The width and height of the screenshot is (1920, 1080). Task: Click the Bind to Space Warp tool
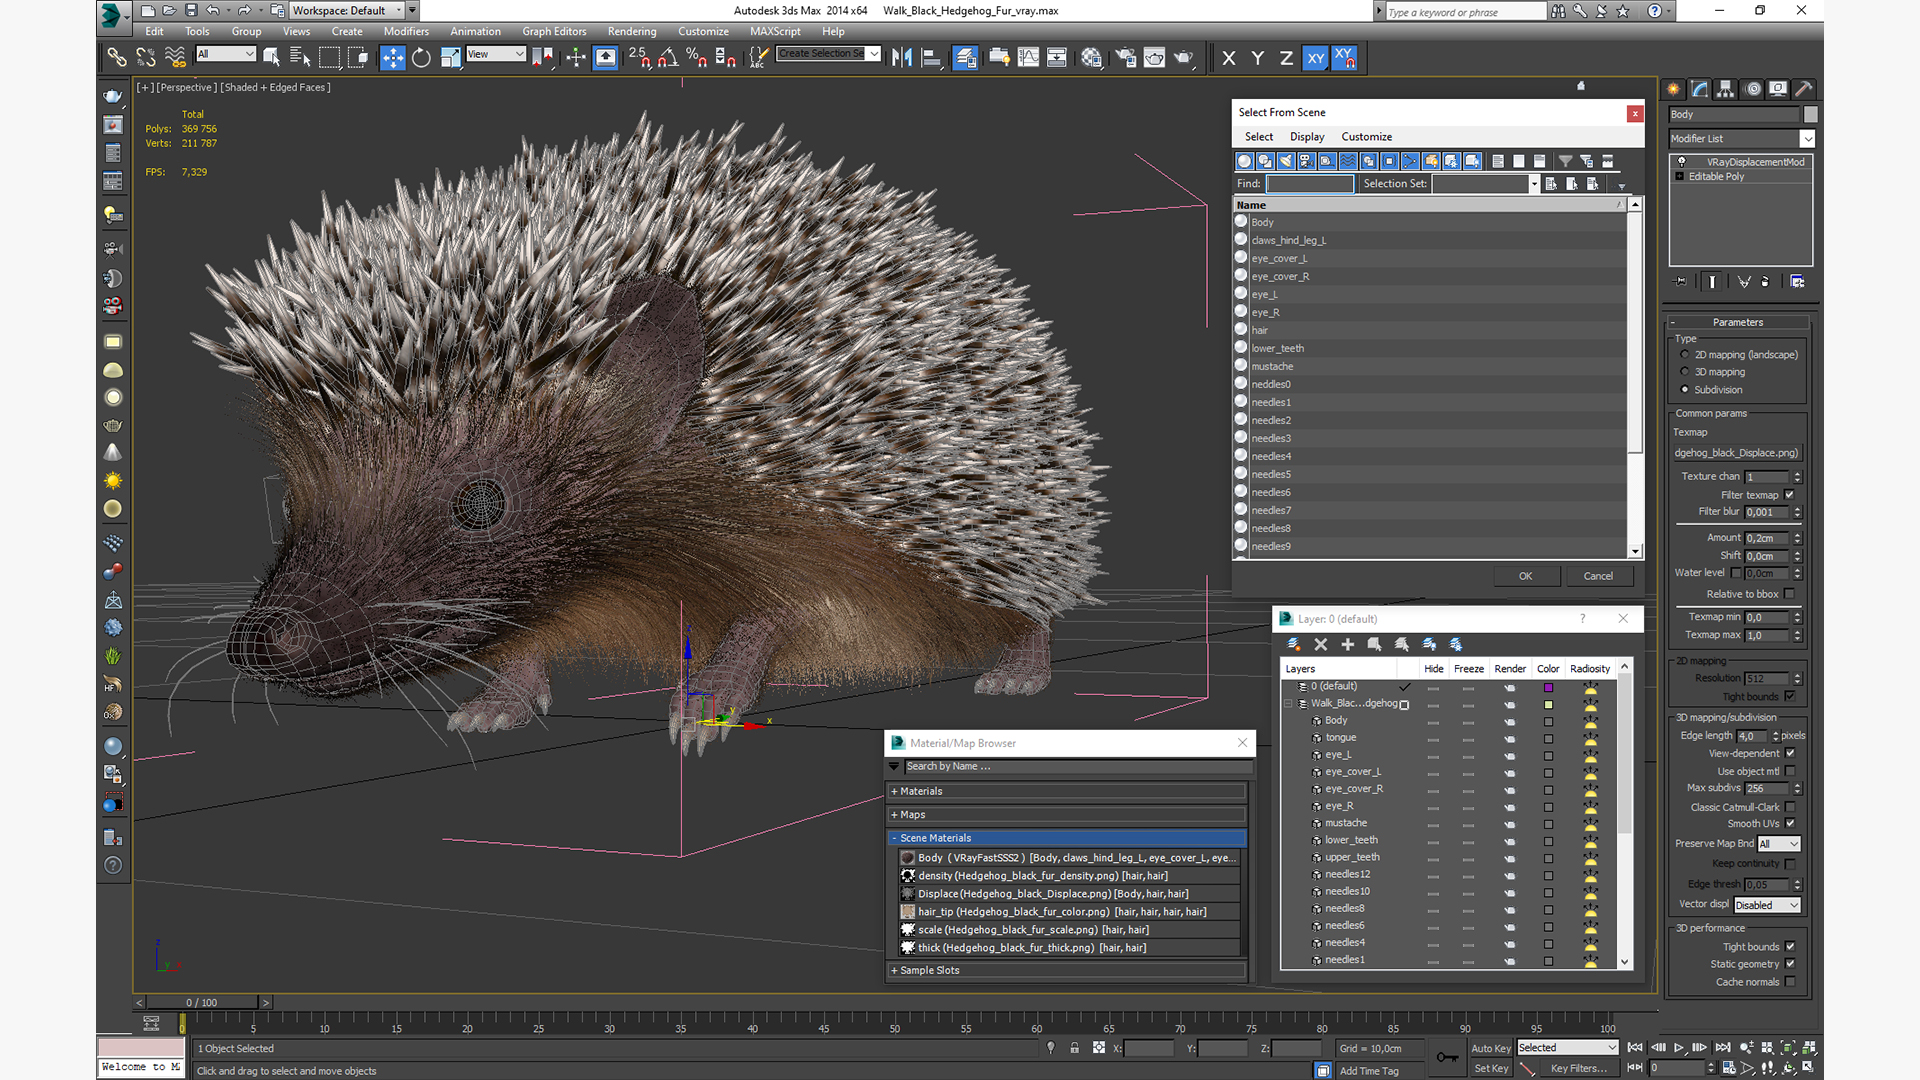(175, 58)
